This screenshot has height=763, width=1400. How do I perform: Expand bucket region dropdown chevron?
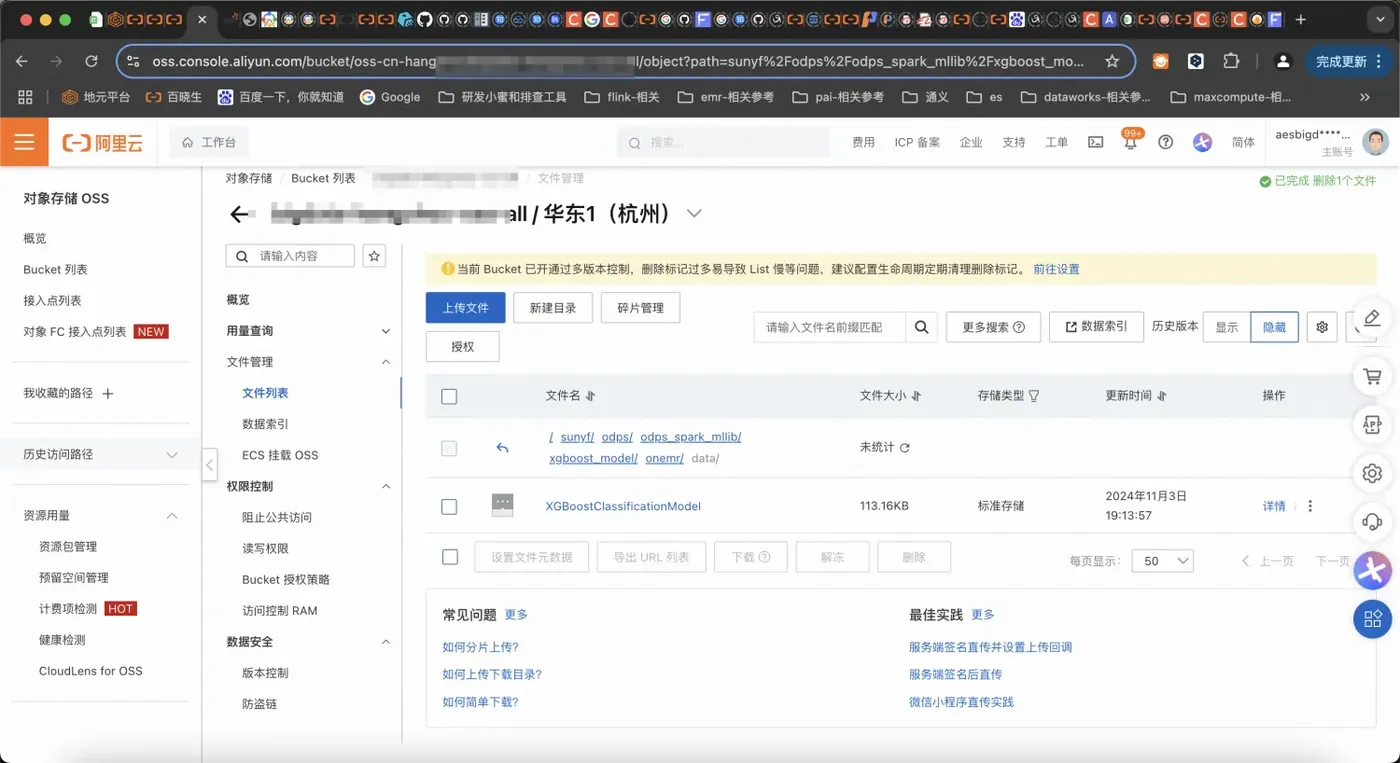coord(694,214)
